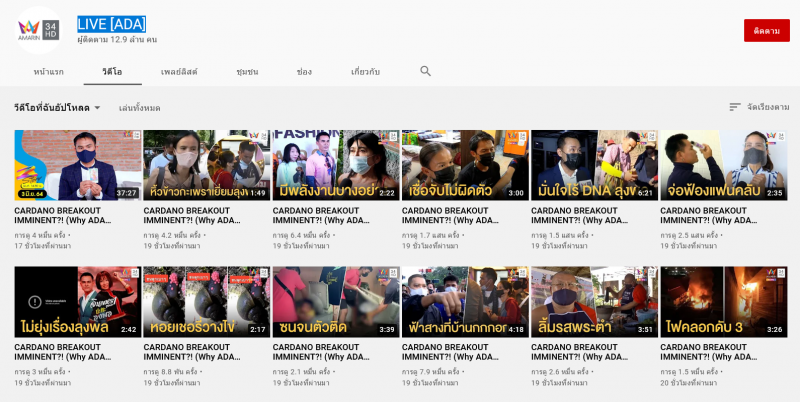Play the fire video thumbnail lasting 3:26
Viewport: 800px width, 402px height.
click(x=723, y=301)
